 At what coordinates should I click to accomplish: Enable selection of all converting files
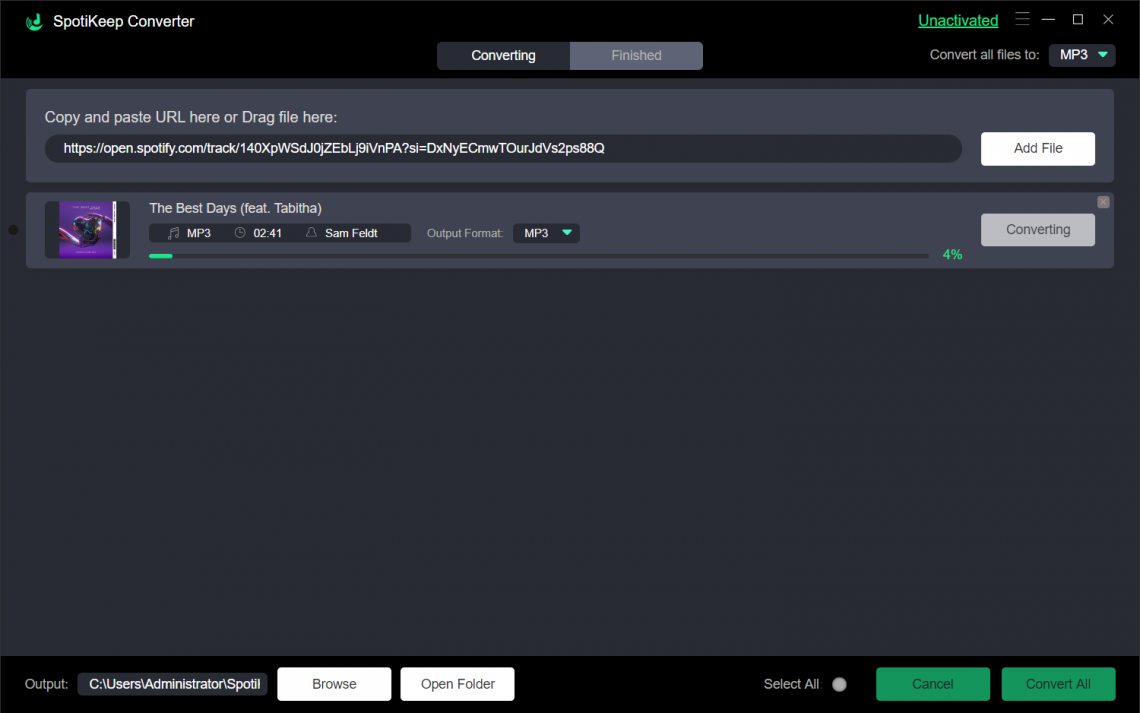839,684
